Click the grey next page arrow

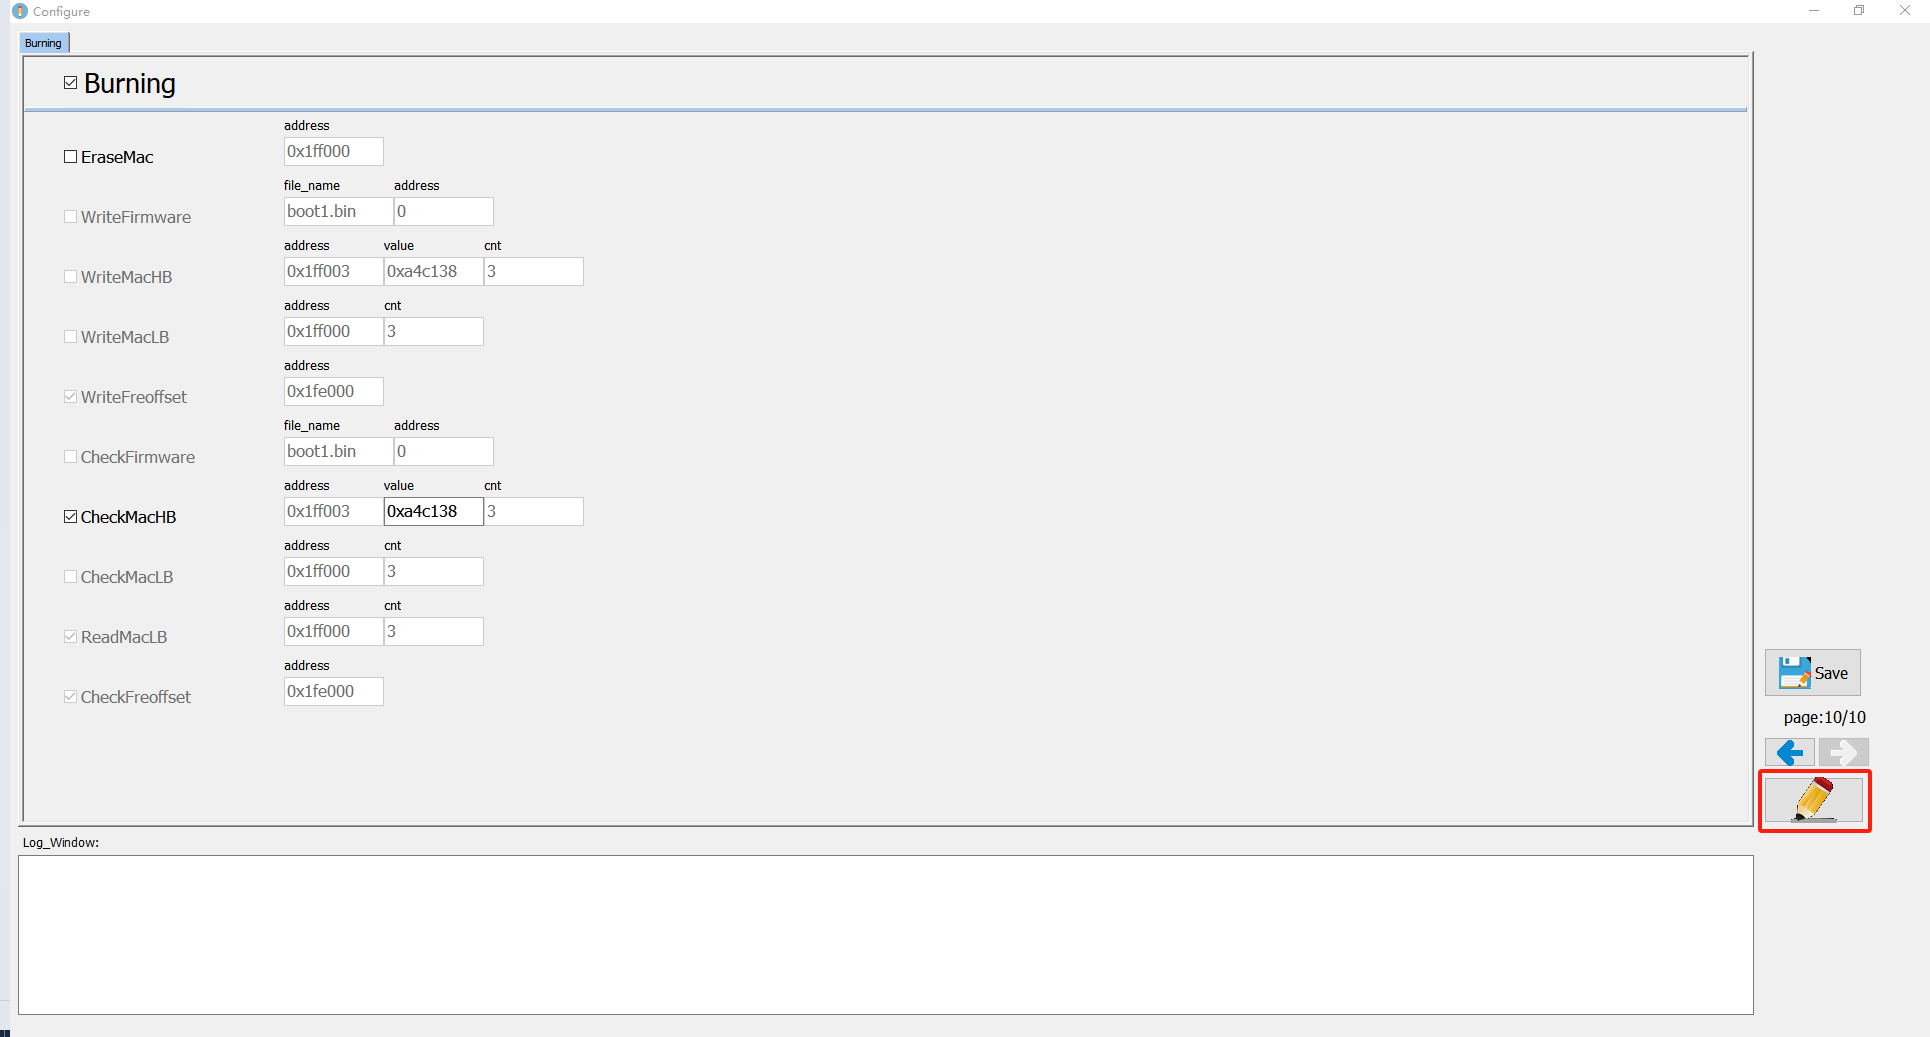1843,752
